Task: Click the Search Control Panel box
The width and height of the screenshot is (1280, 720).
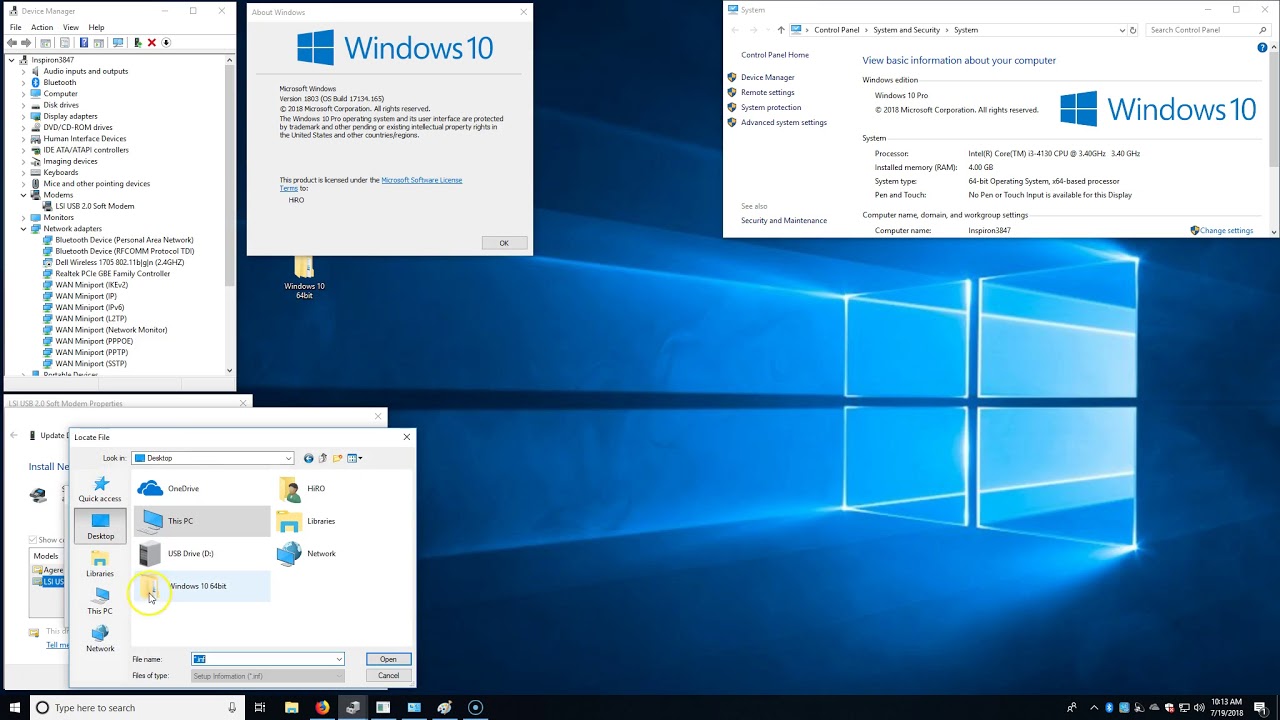Action: tap(1208, 30)
